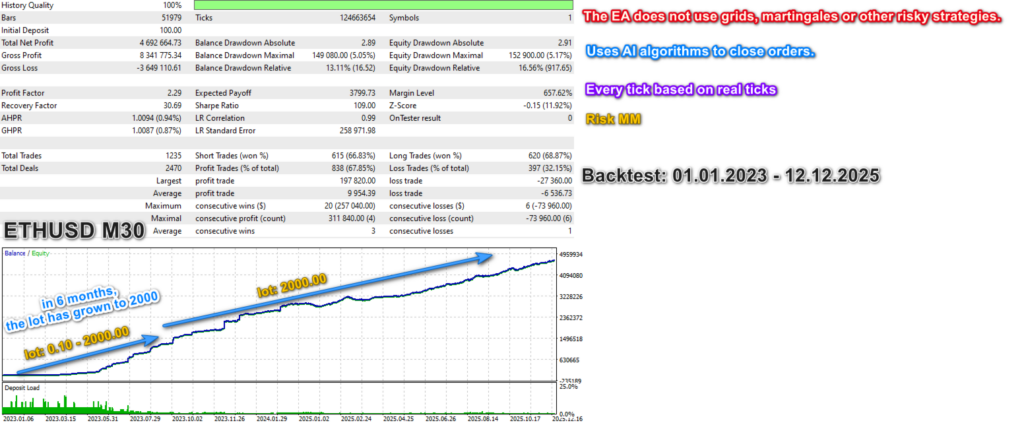Image resolution: width=1024 pixels, height=425 pixels.
Task: Select the Deposit Load chart label
Action: click(22, 388)
